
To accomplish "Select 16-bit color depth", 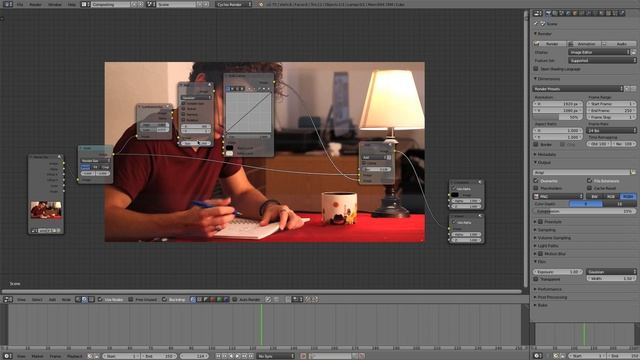I will click(x=620, y=204).
